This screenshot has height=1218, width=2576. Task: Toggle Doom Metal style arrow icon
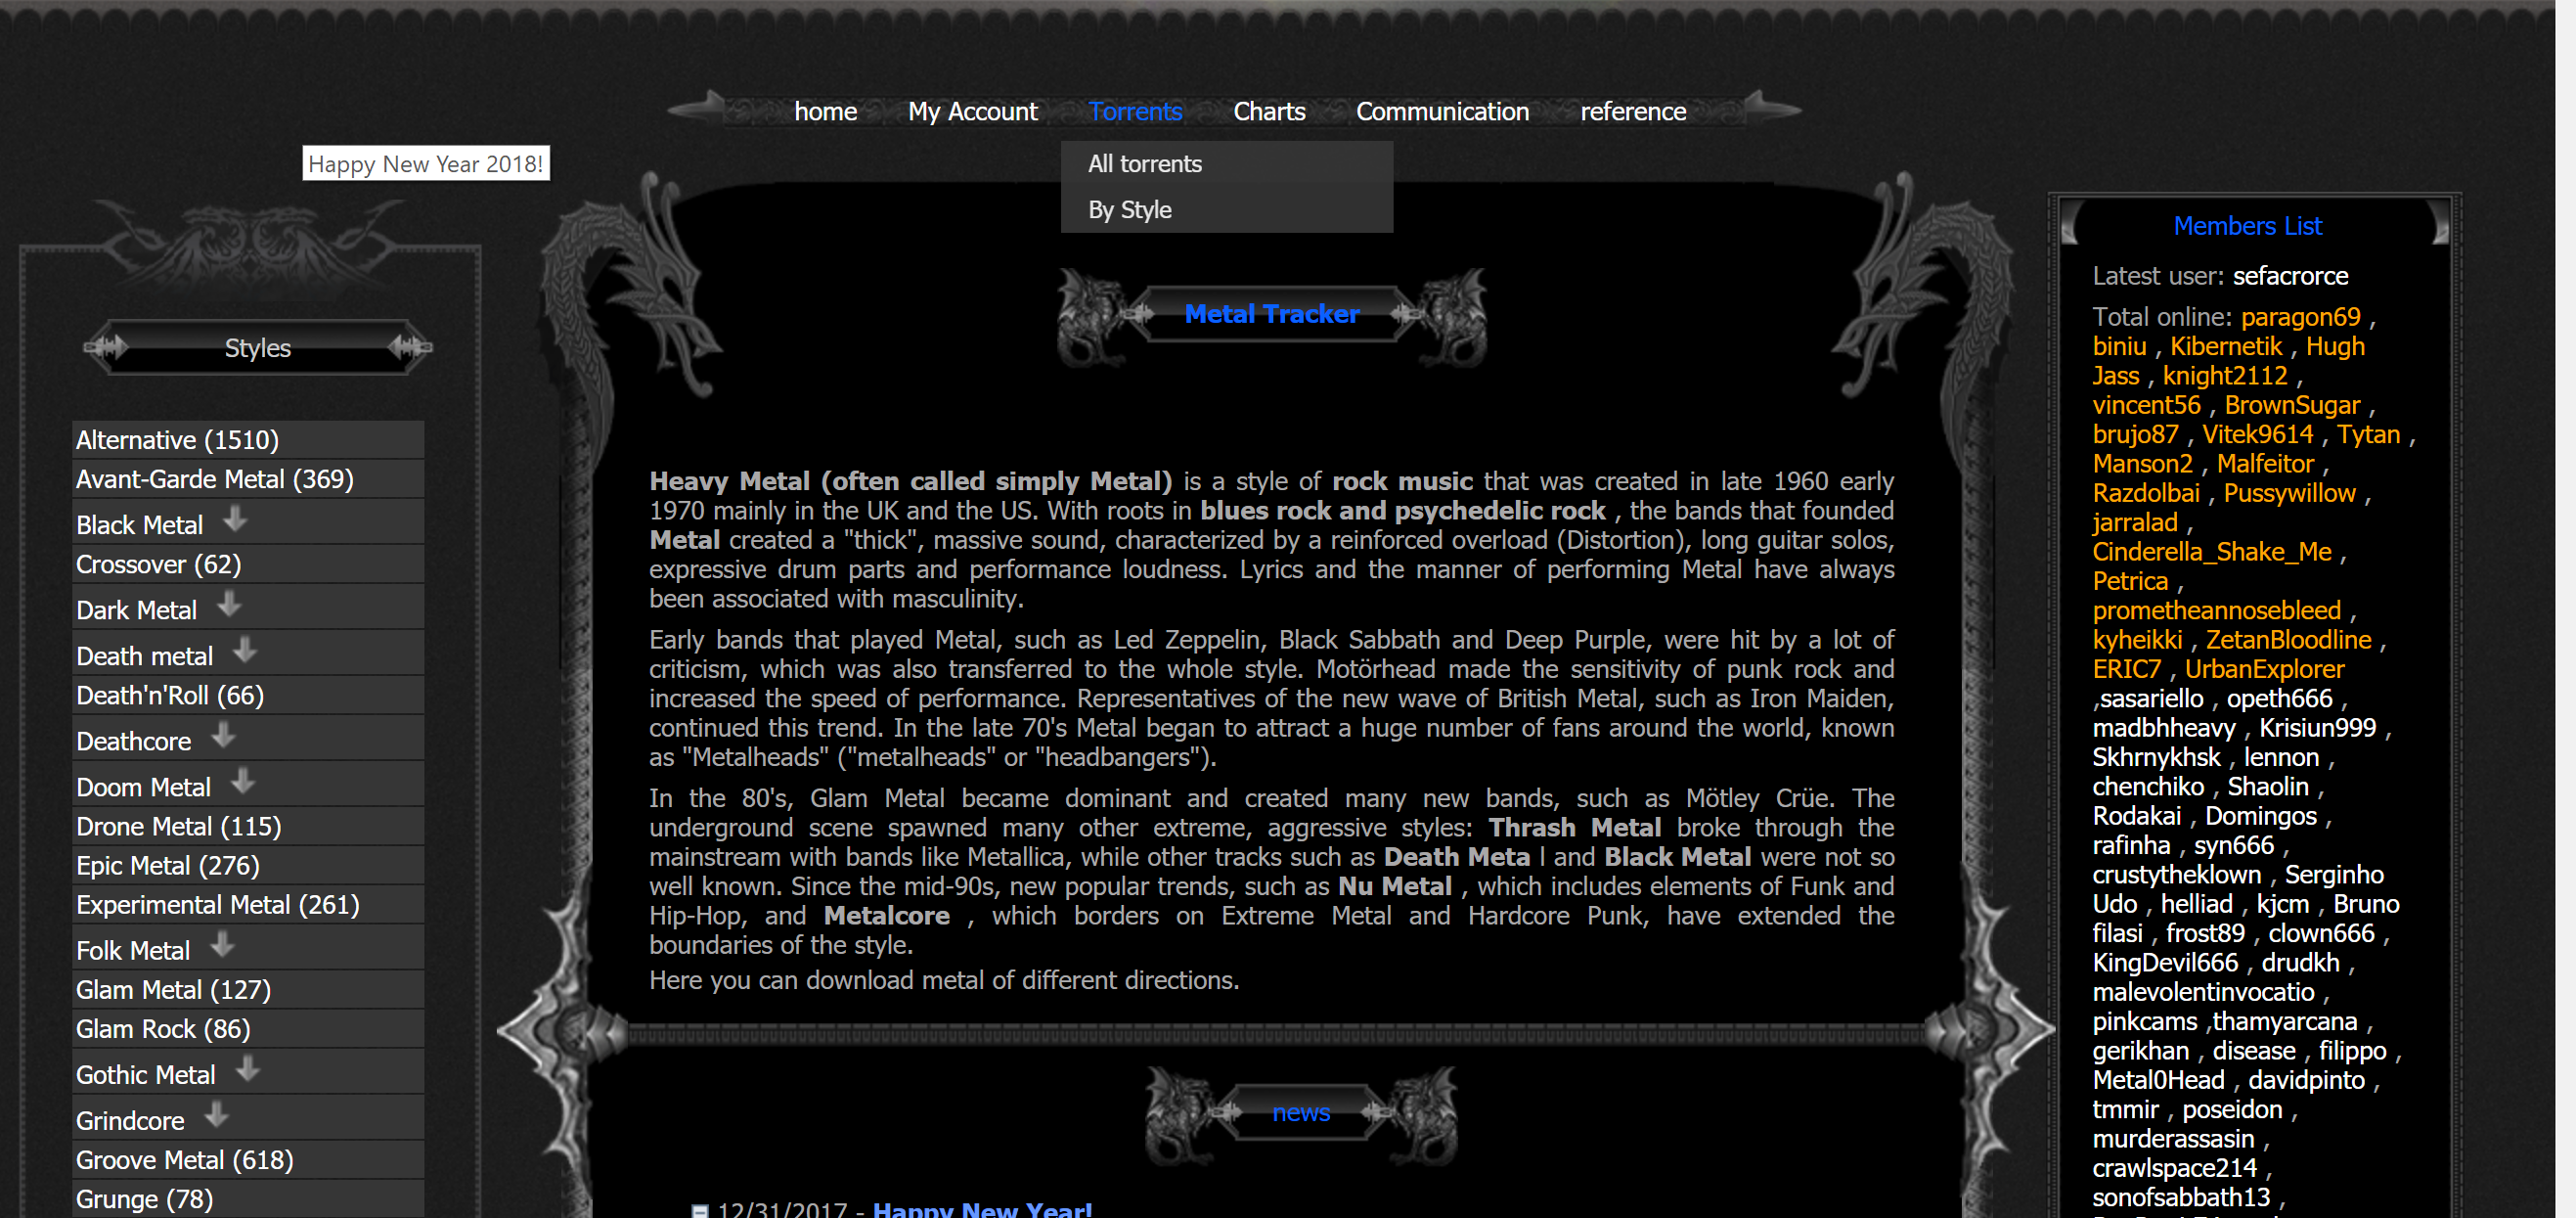point(242,784)
